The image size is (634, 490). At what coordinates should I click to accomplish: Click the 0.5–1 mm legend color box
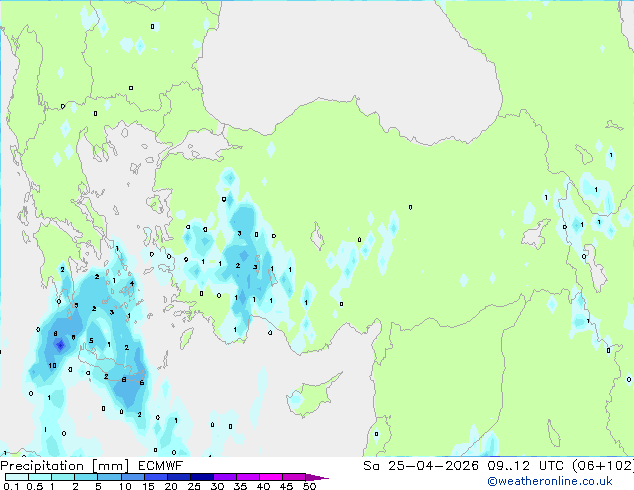click(x=40, y=477)
